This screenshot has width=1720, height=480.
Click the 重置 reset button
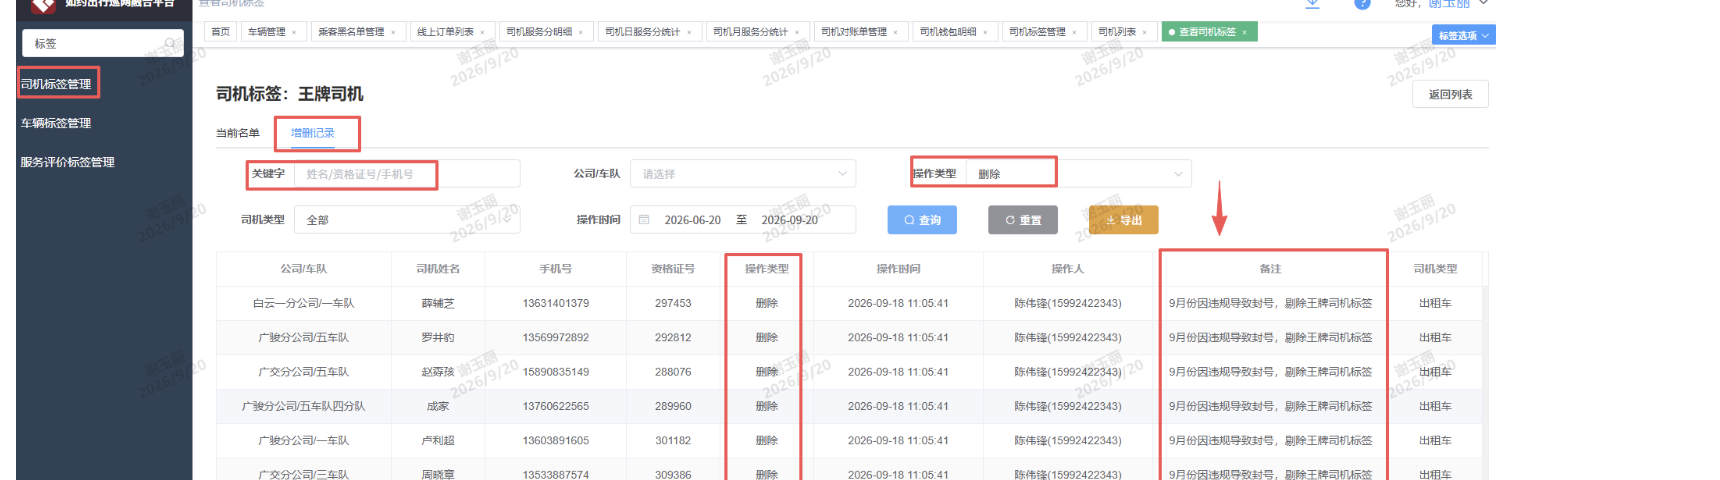tap(1023, 220)
